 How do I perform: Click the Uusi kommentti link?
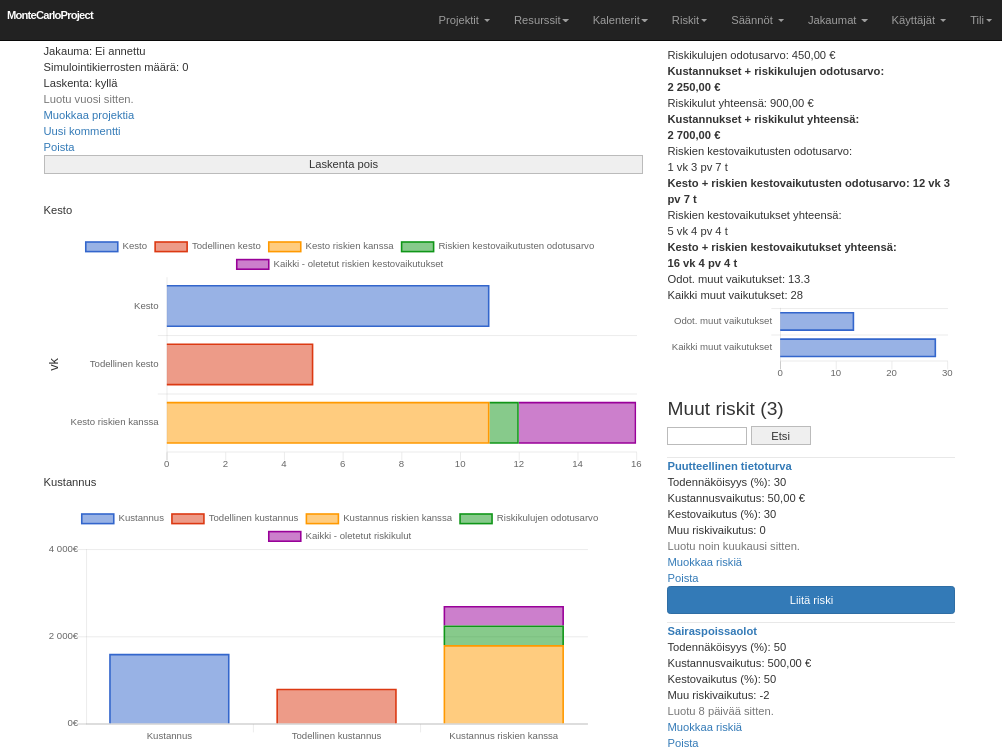pyautogui.click(x=82, y=132)
